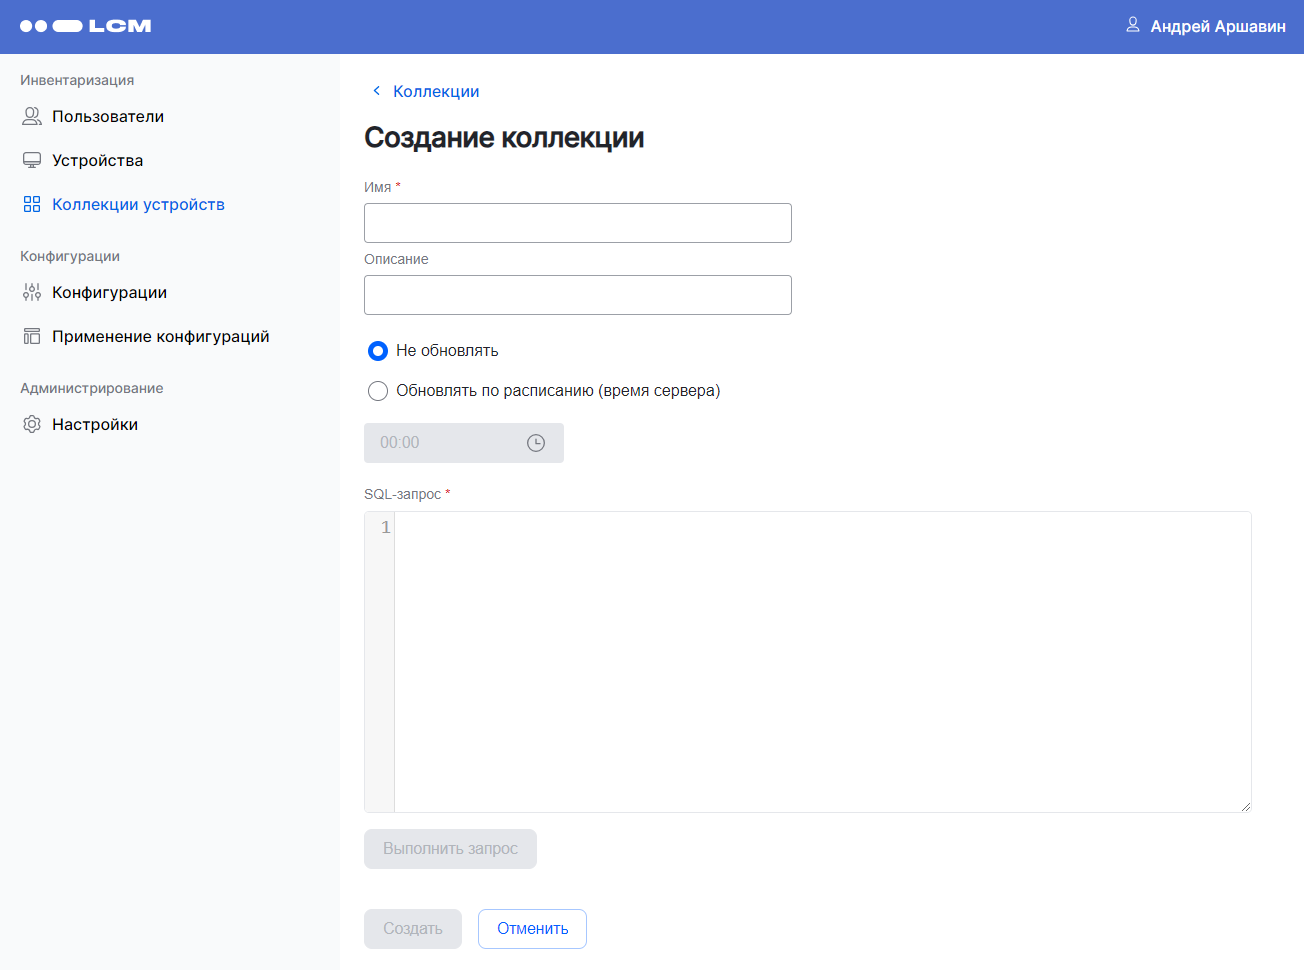Viewport: 1304px width, 970px height.
Task: Click the SQL editor resize handle
Action: click(1245, 806)
